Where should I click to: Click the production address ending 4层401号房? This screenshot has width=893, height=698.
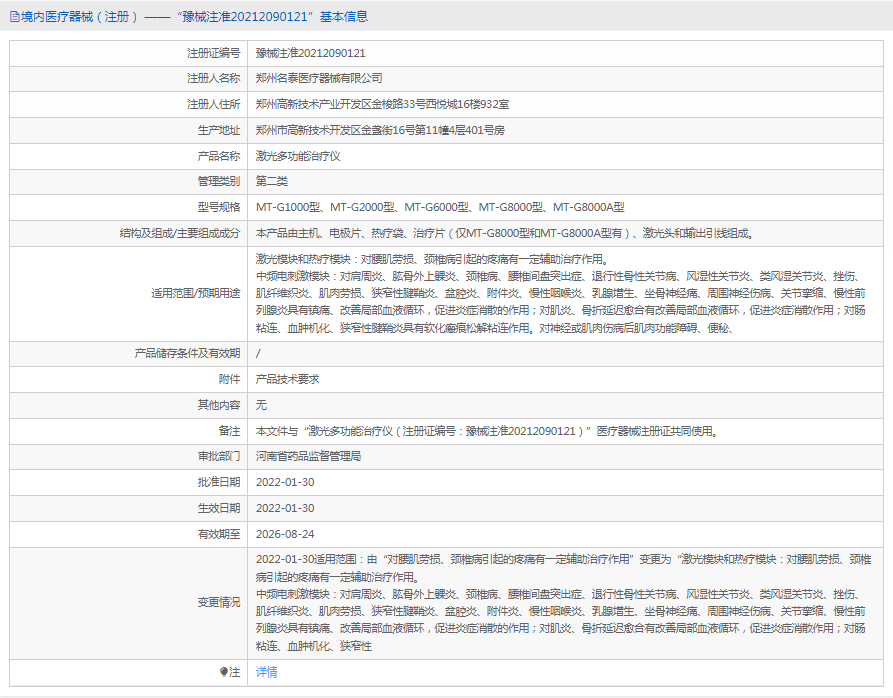click(x=380, y=130)
